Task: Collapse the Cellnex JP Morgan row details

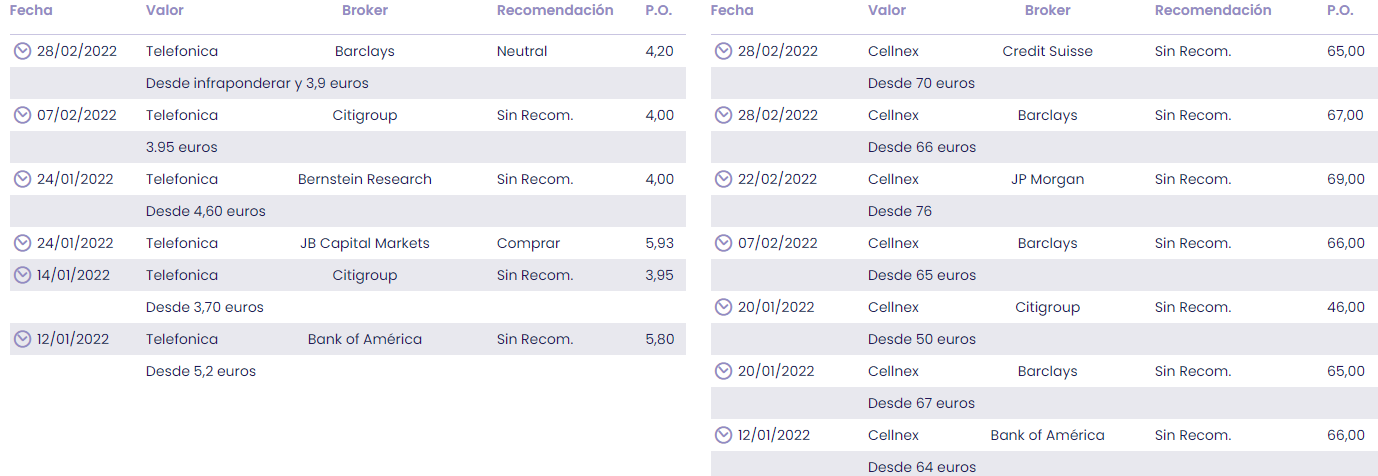Action: pyautogui.click(x=724, y=179)
